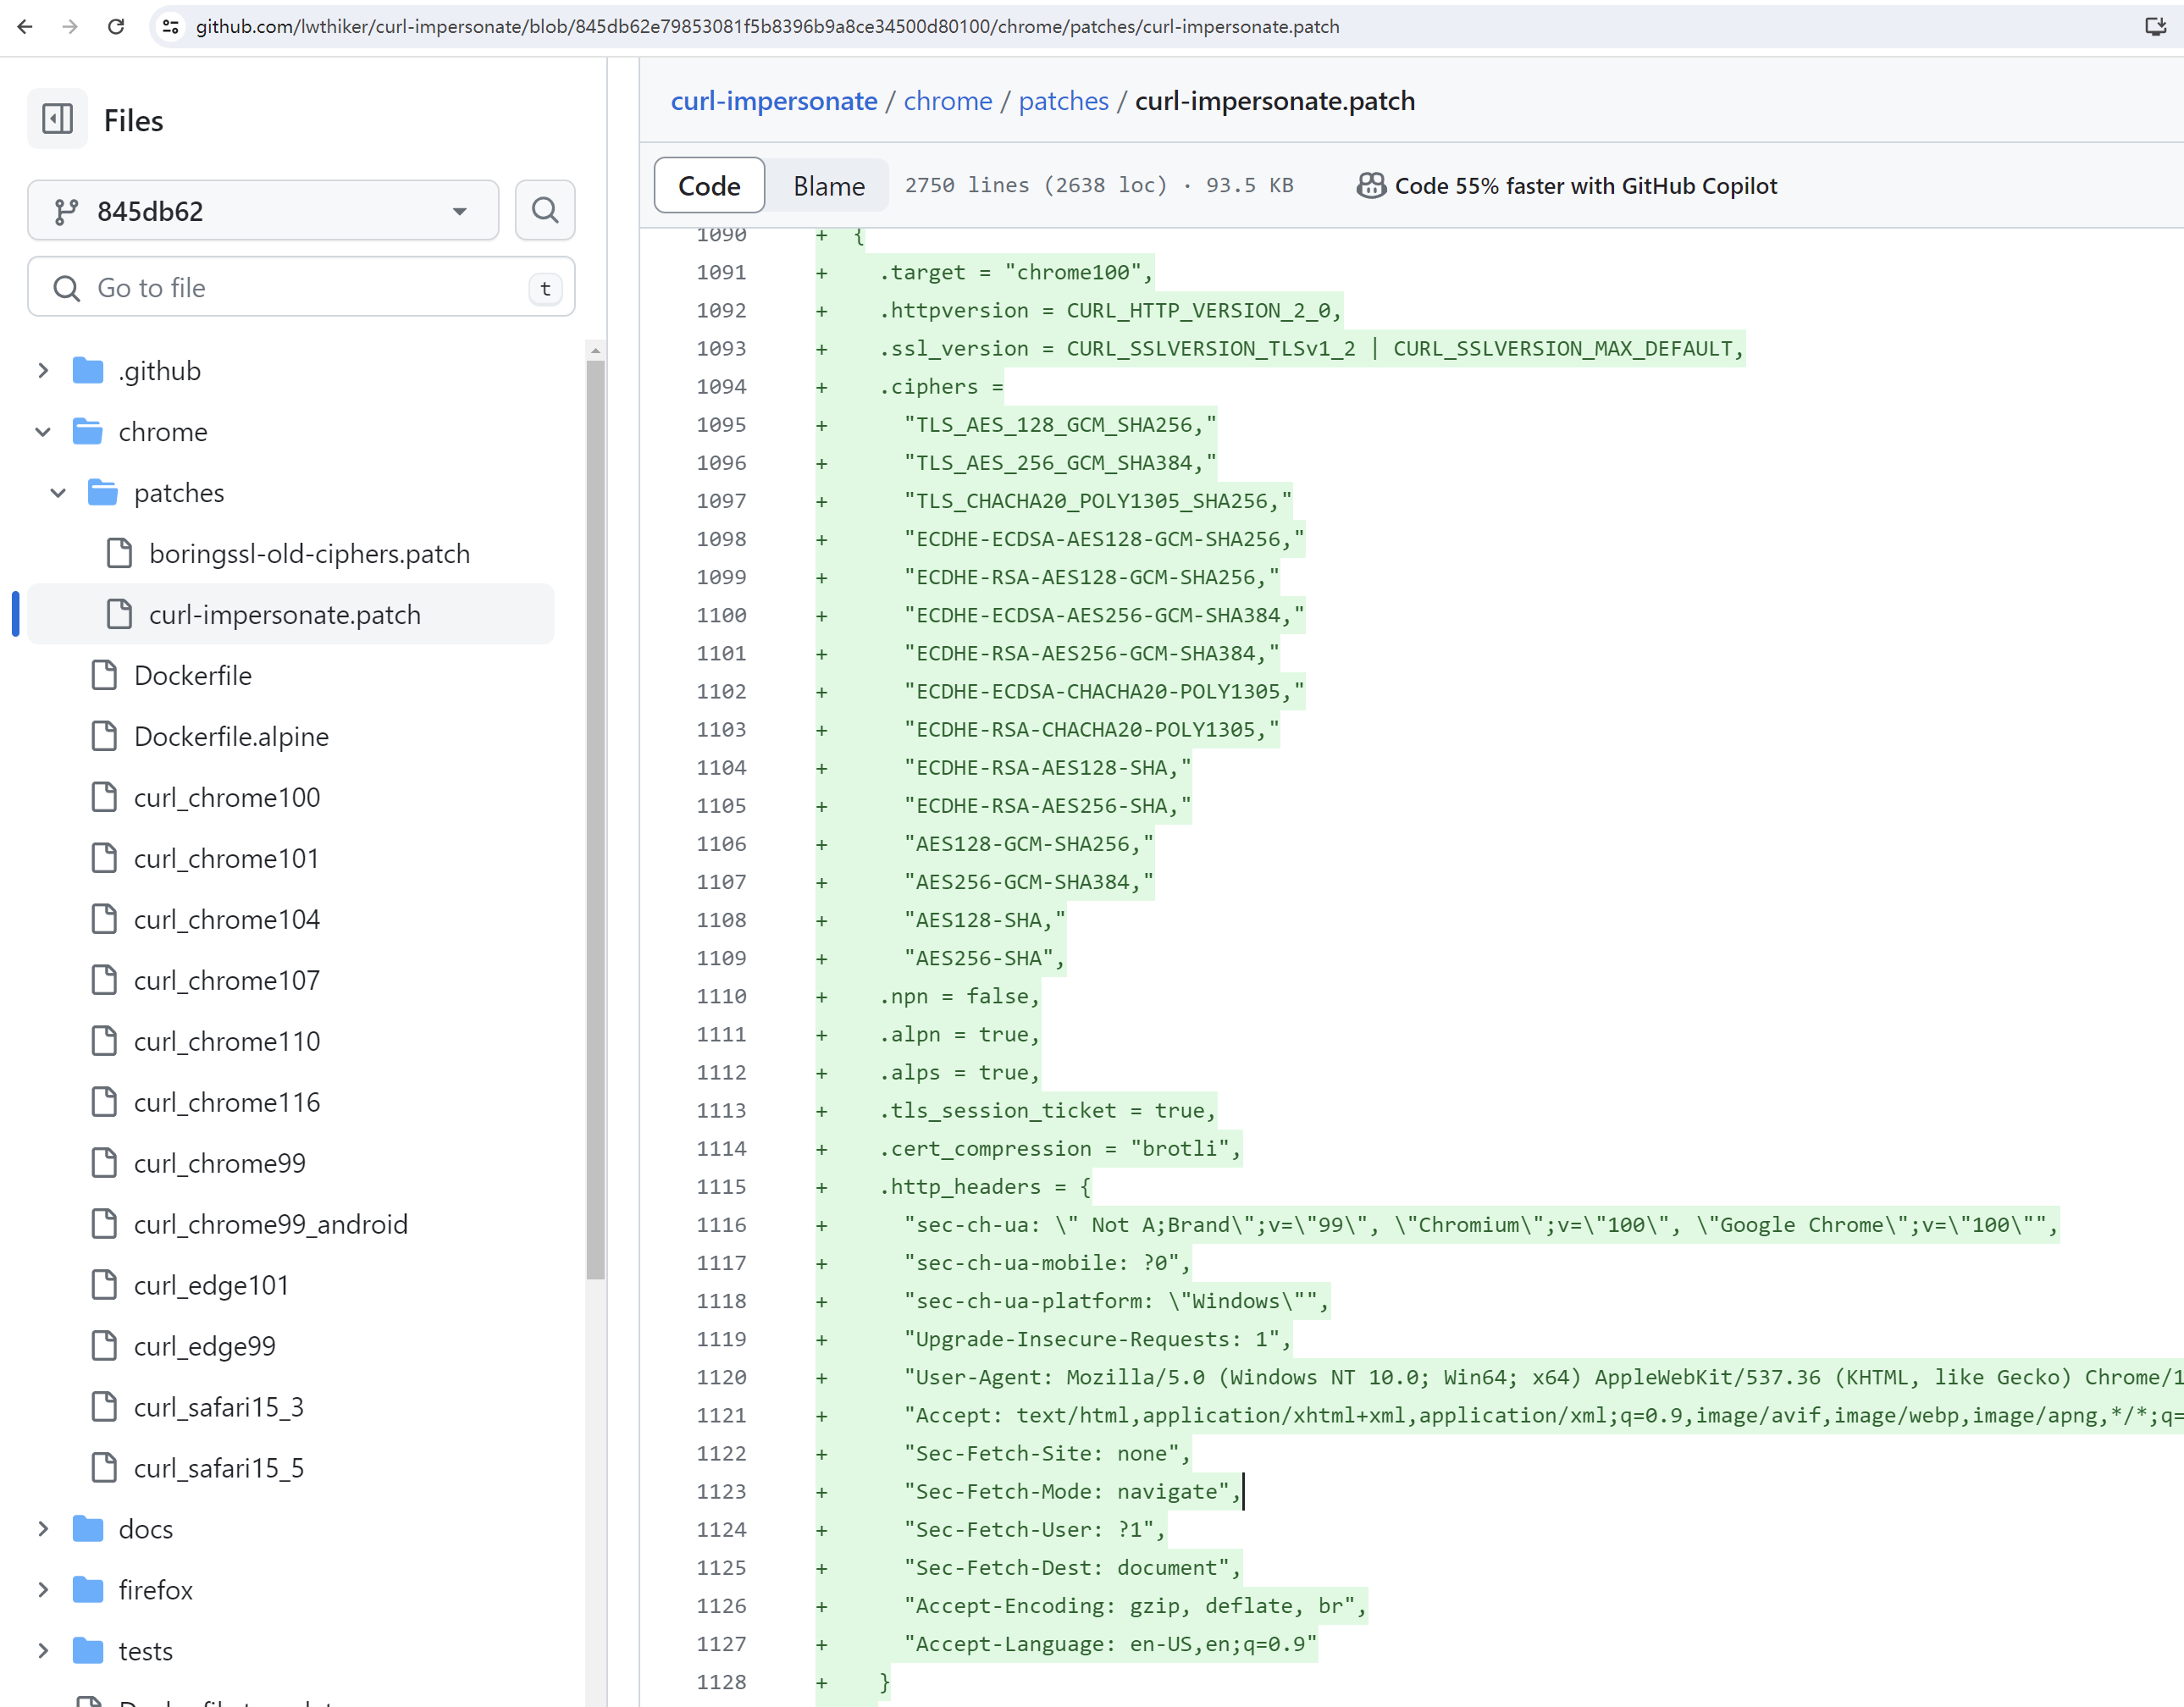2184x1707 pixels.
Task: Click the site information icon in address bar
Action: 171,27
